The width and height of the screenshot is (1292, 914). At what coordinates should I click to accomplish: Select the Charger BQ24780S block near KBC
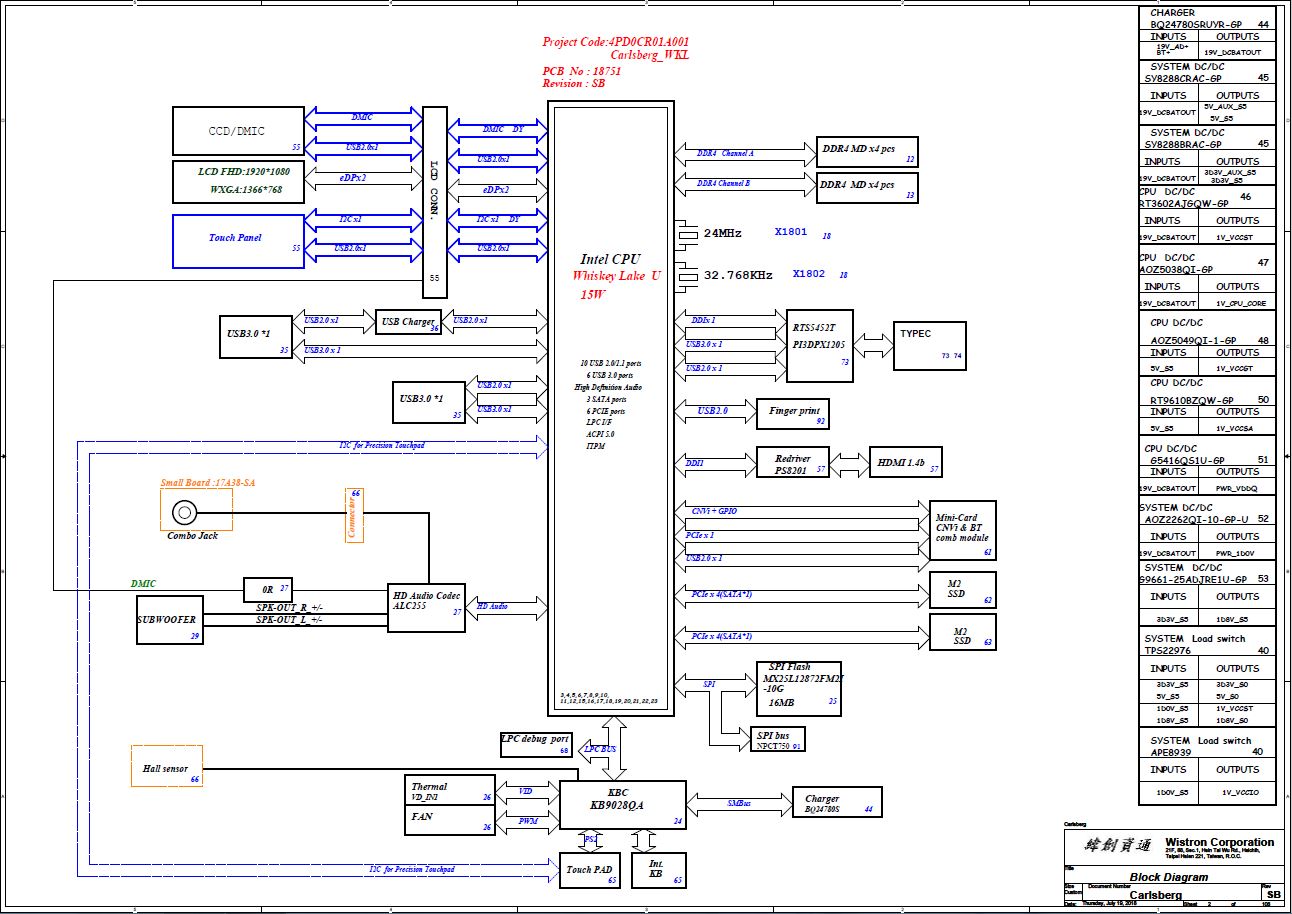click(x=837, y=803)
